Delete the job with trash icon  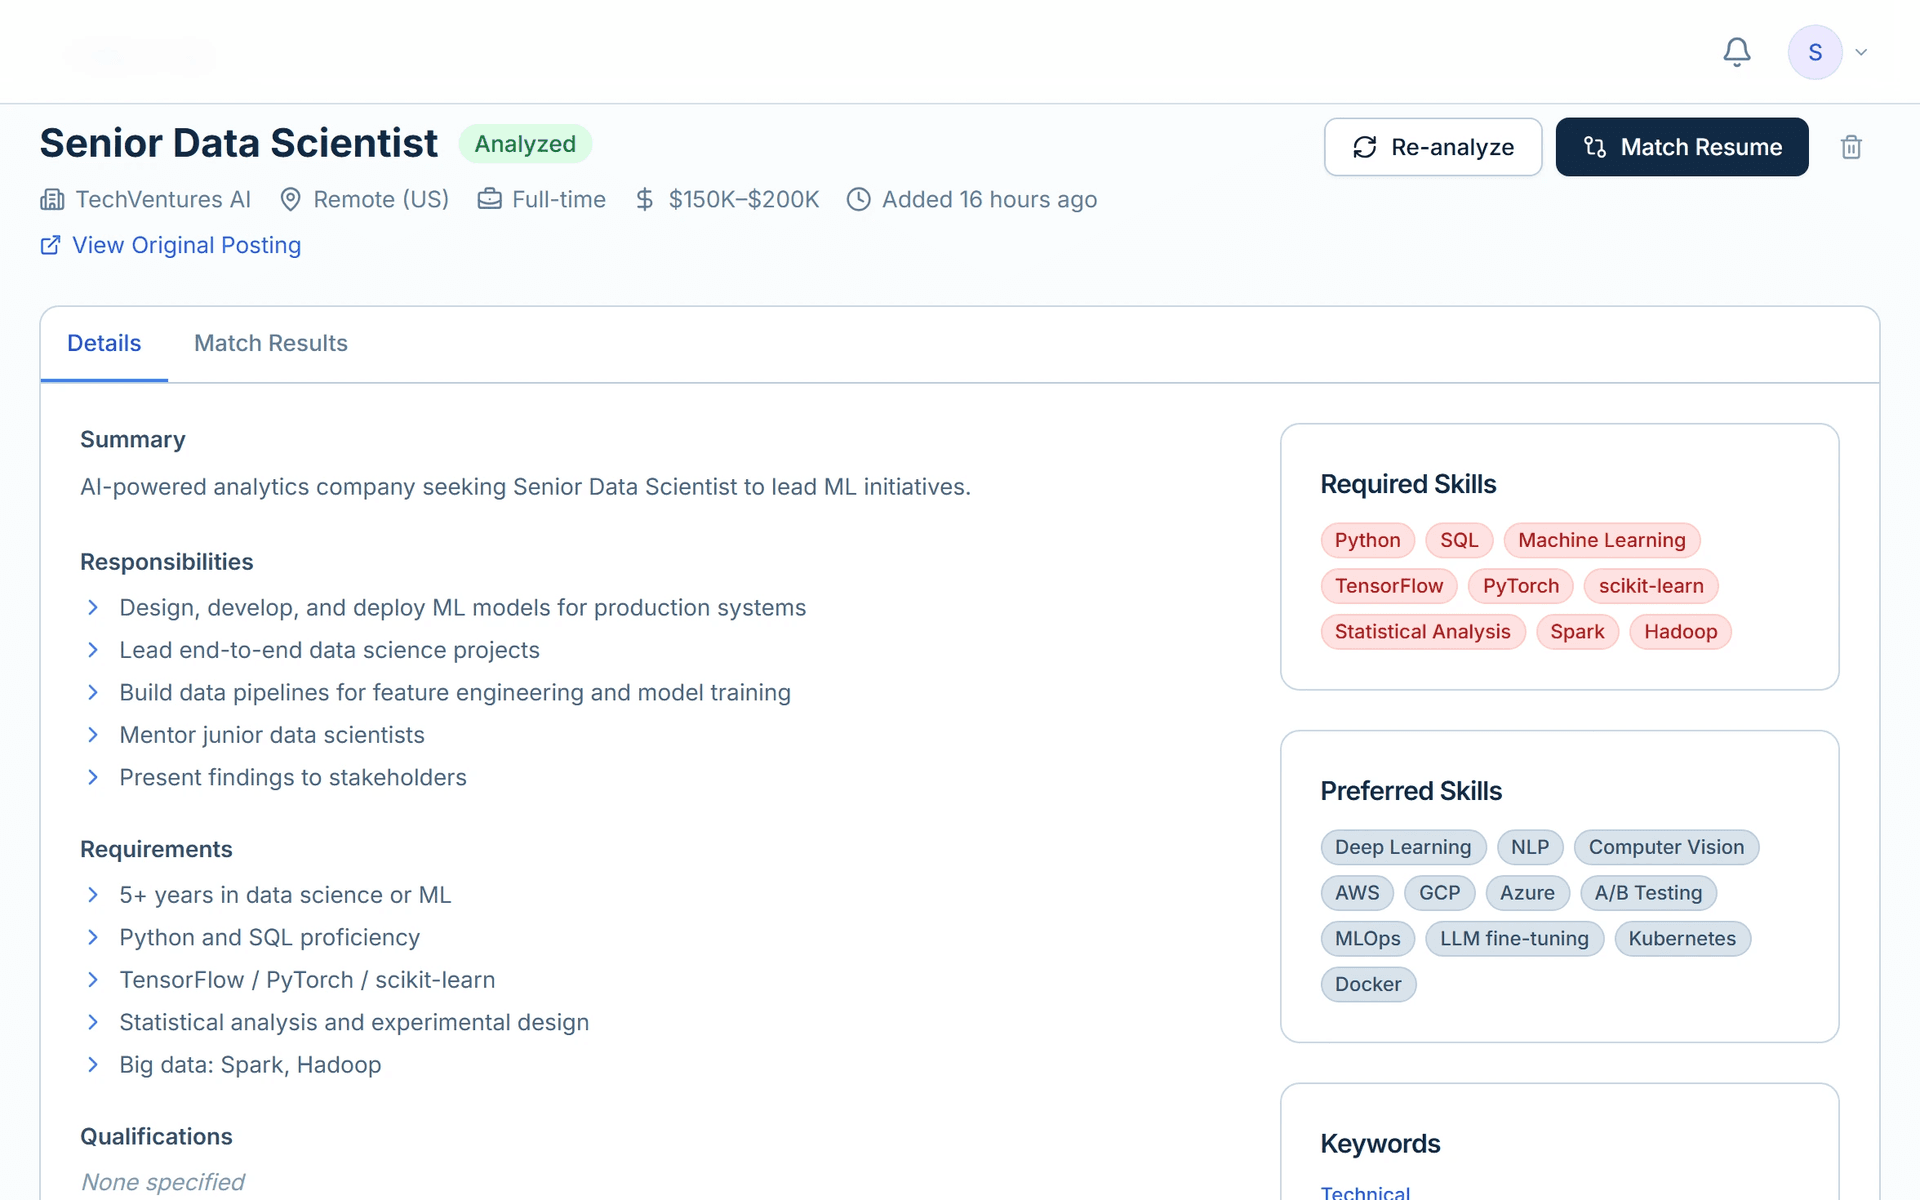1851,147
